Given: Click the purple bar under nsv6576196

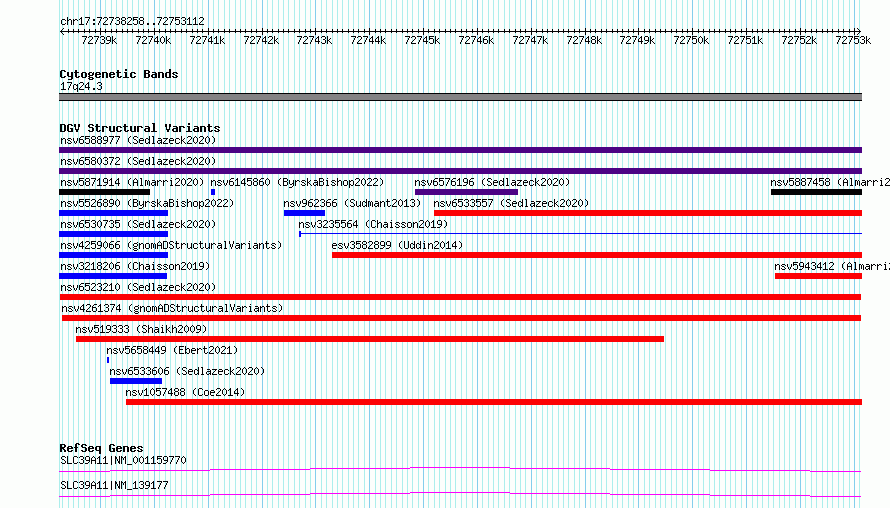Looking at the screenshot, I should (466, 192).
